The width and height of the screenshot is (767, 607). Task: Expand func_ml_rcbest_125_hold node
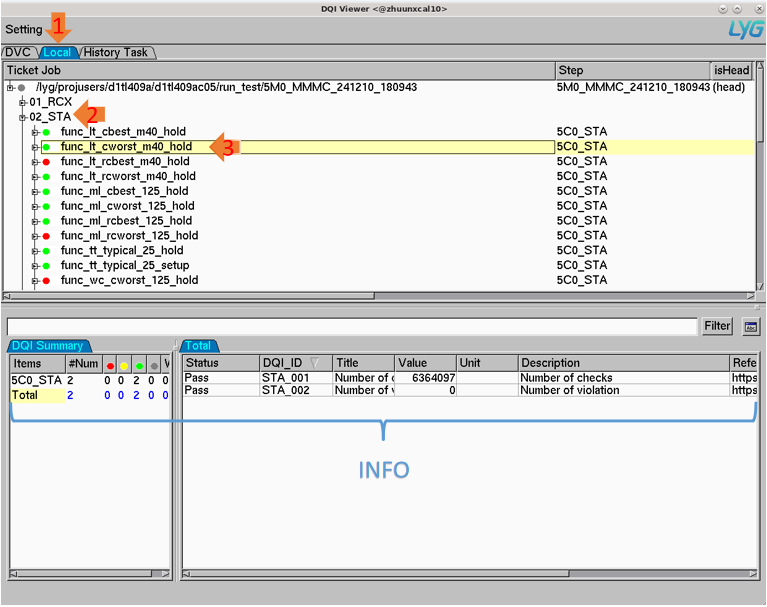pyautogui.click(x=35, y=221)
